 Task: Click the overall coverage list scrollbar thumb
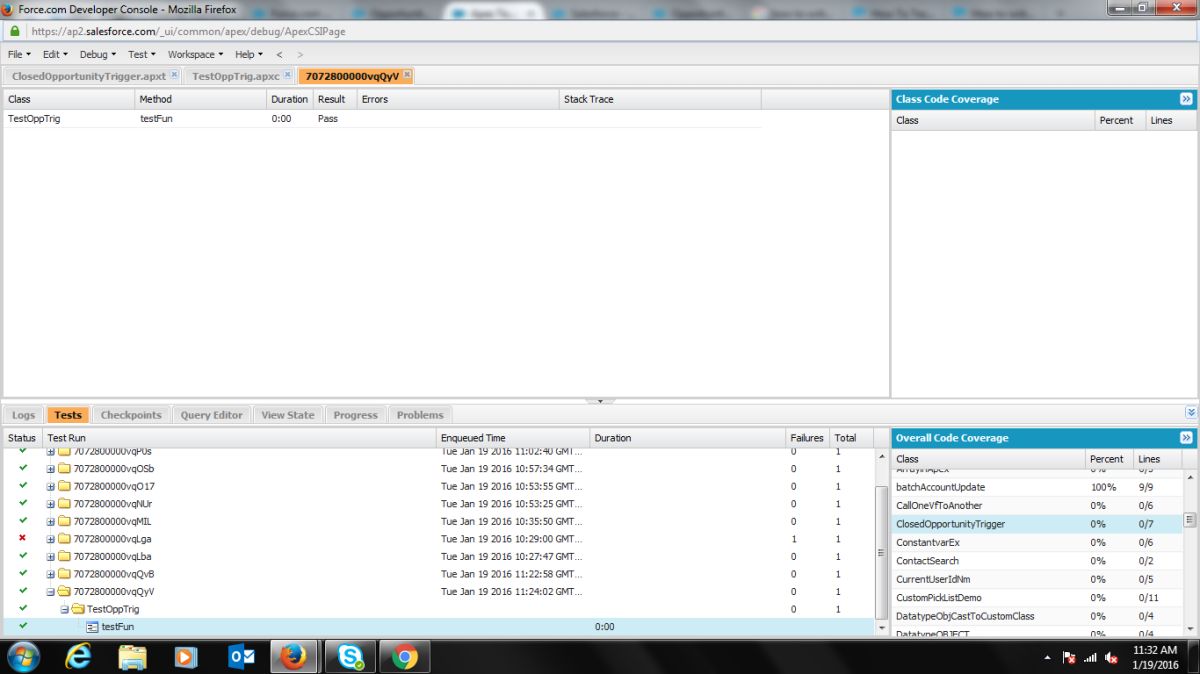[x=1190, y=520]
